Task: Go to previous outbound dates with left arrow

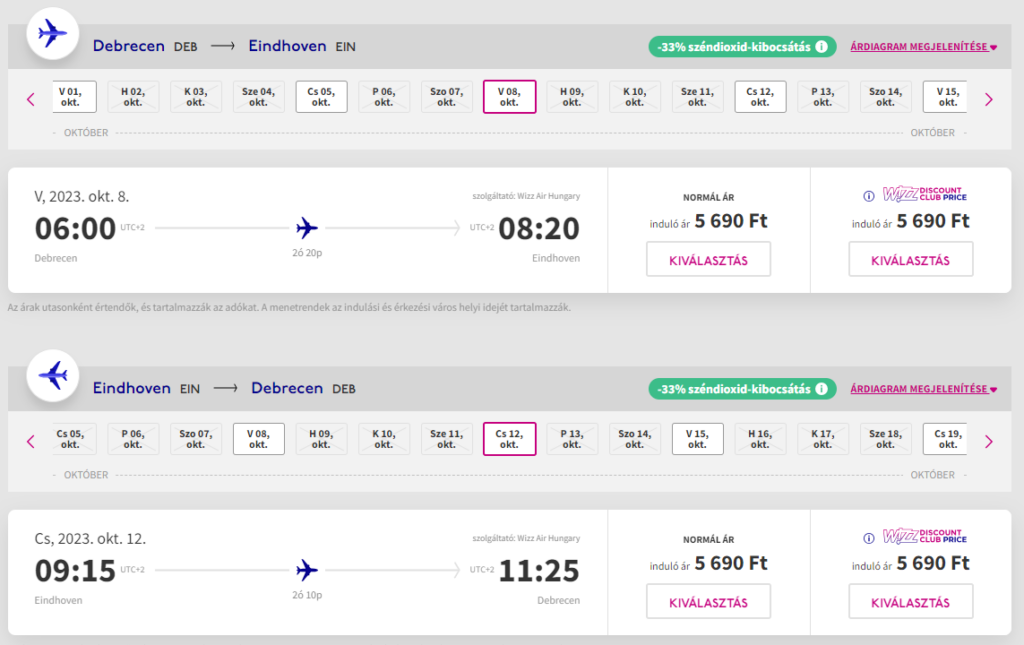Action: pyautogui.click(x=30, y=99)
